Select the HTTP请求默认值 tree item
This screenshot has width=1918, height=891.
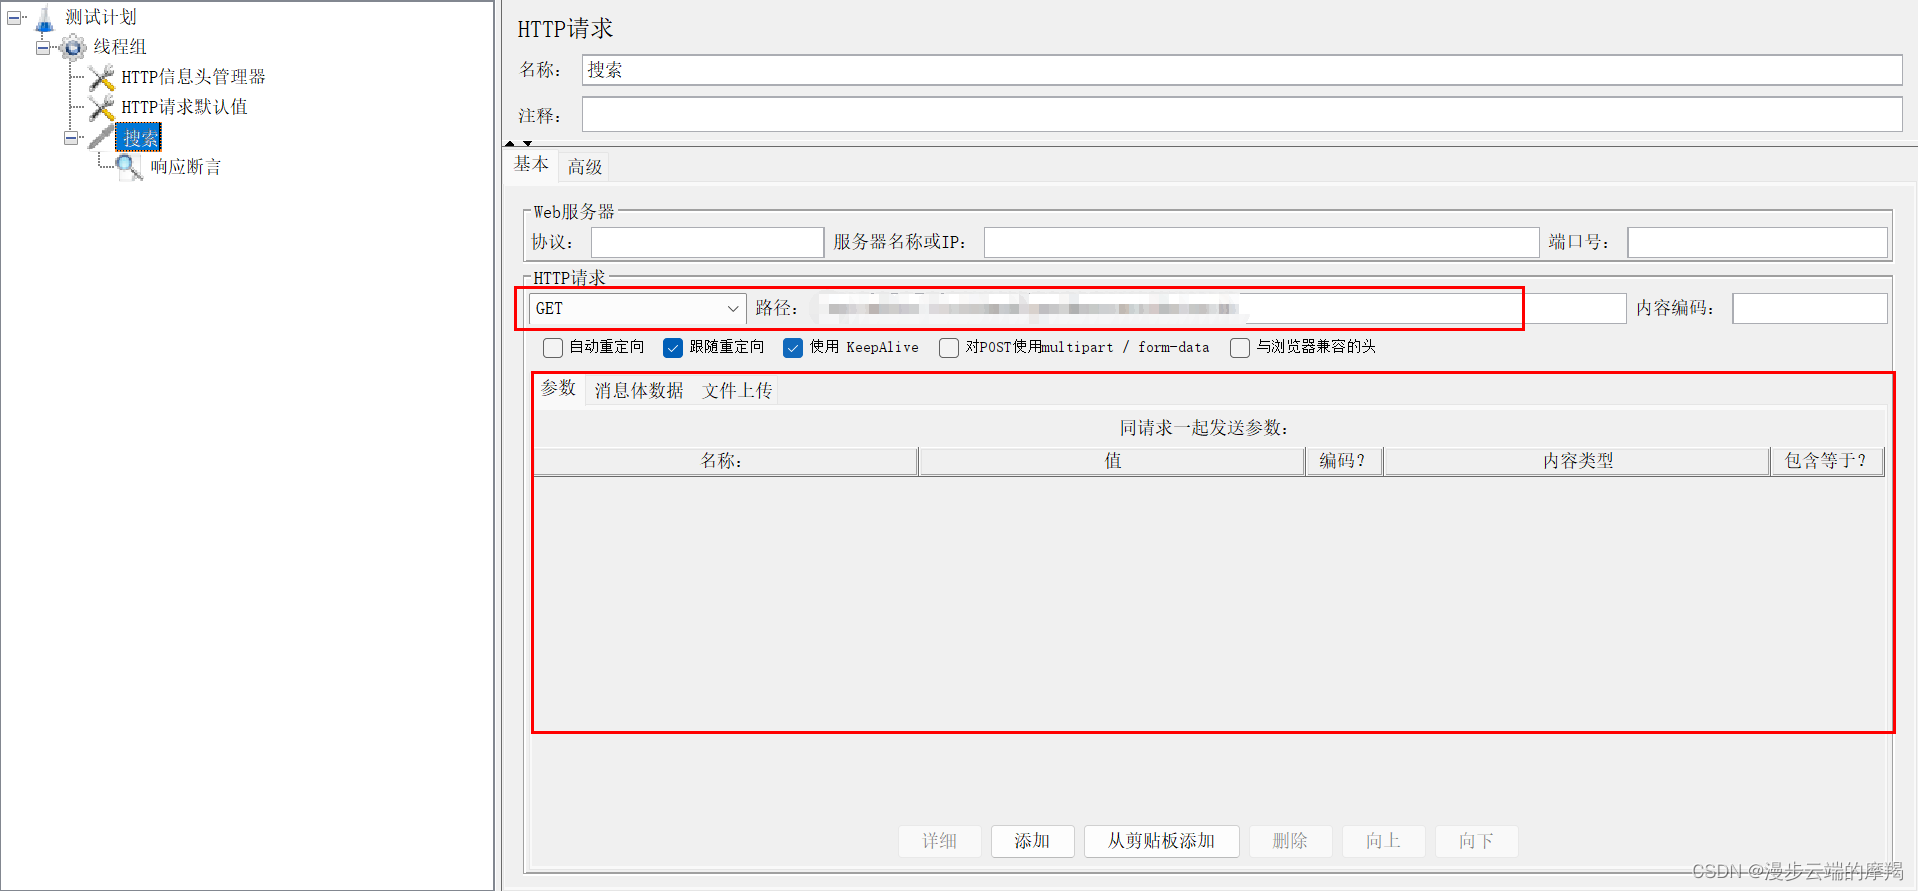(x=184, y=107)
